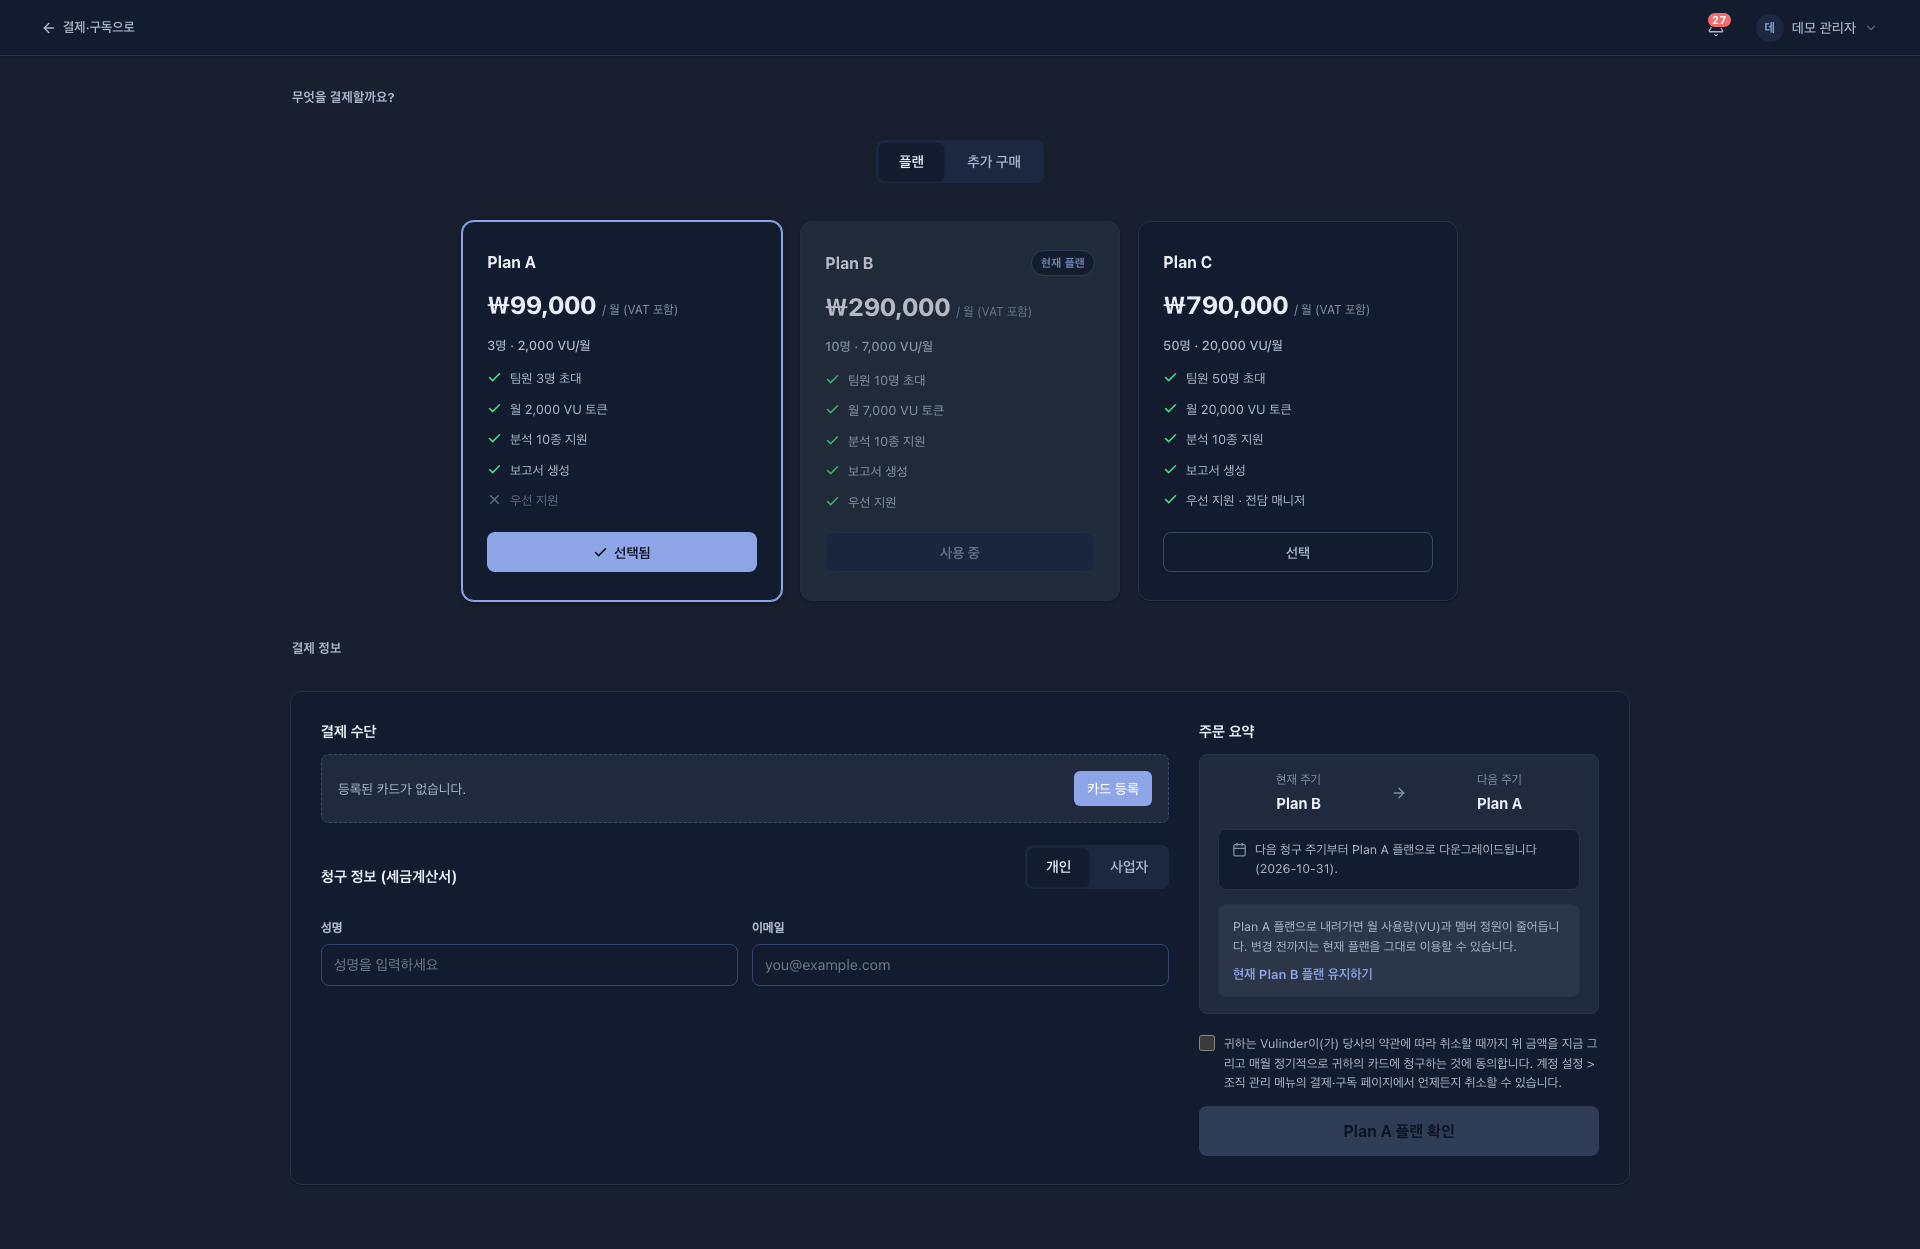Click the calendar icon in downgrade notice
This screenshot has width=1920, height=1249.
point(1239,850)
